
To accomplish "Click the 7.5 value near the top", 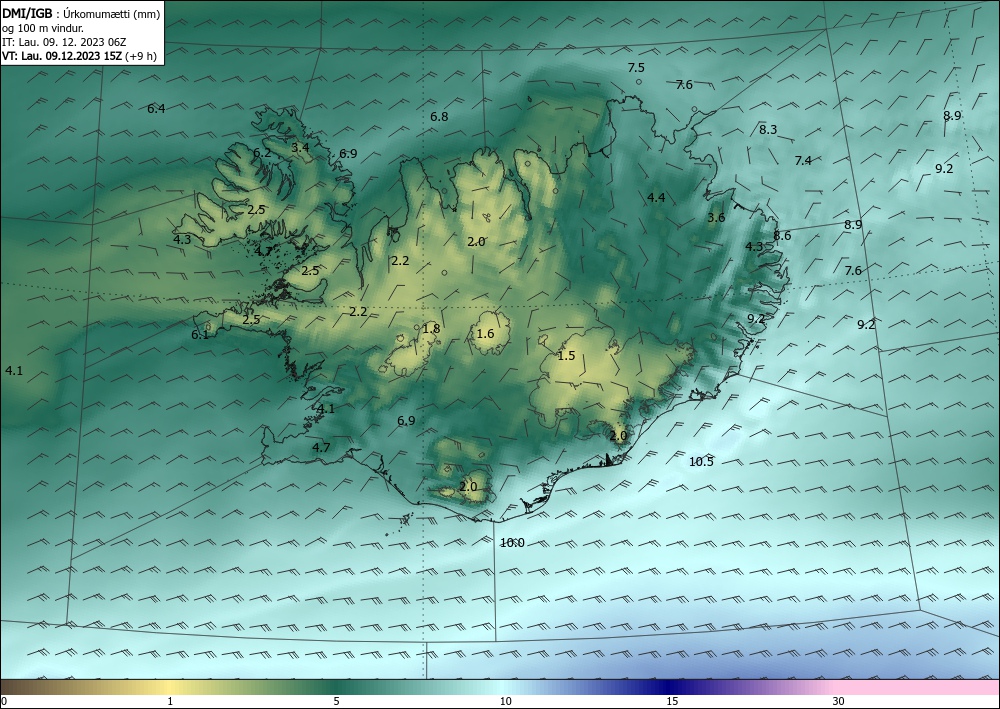I will [x=636, y=68].
